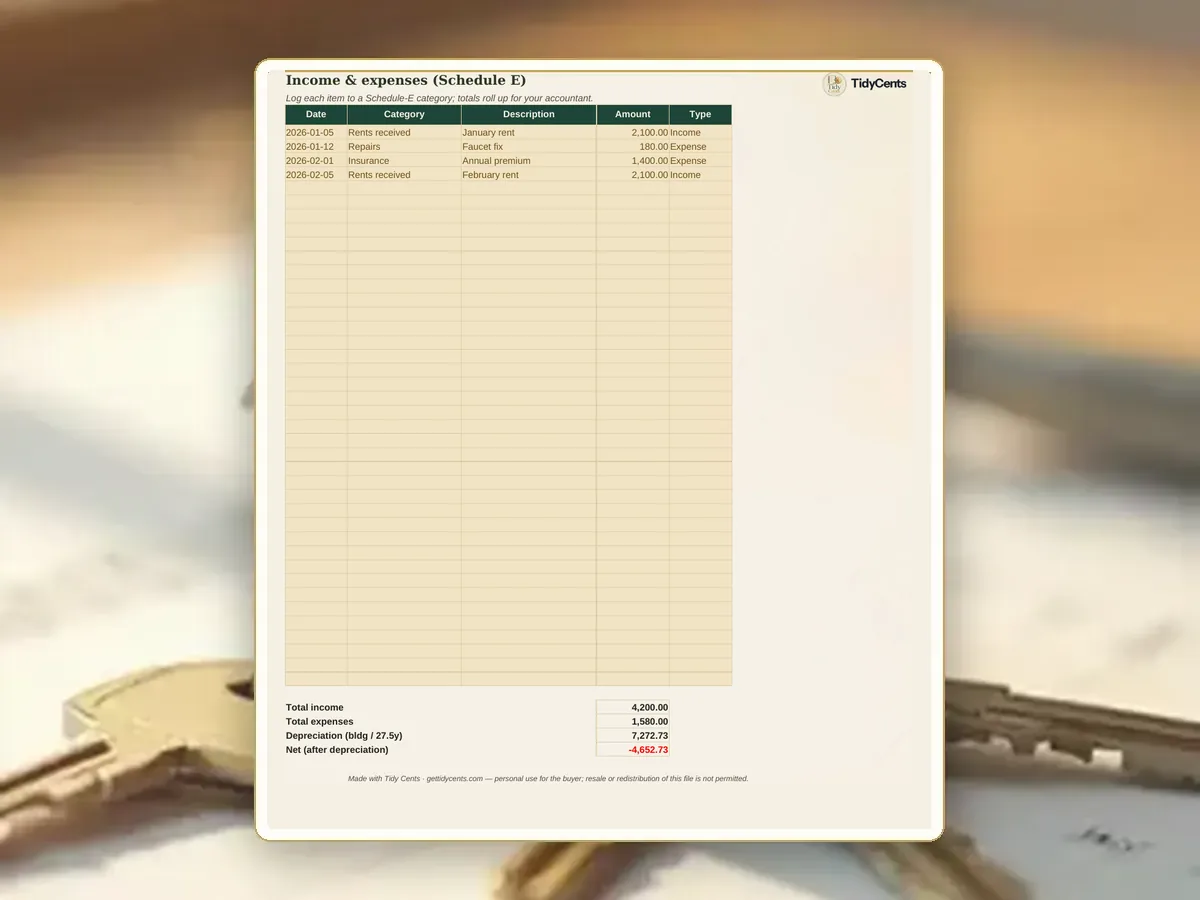The height and width of the screenshot is (900, 1200).
Task: Click the Total expenses label
Action: click(320, 722)
